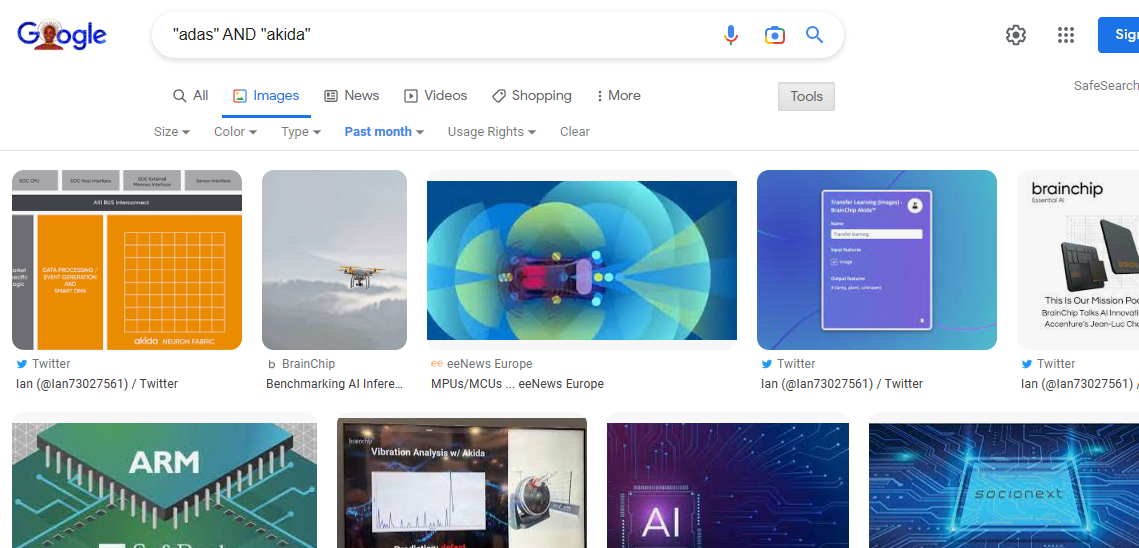Open the settings gear icon
The image size is (1139, 548).
pos(1016,35)
